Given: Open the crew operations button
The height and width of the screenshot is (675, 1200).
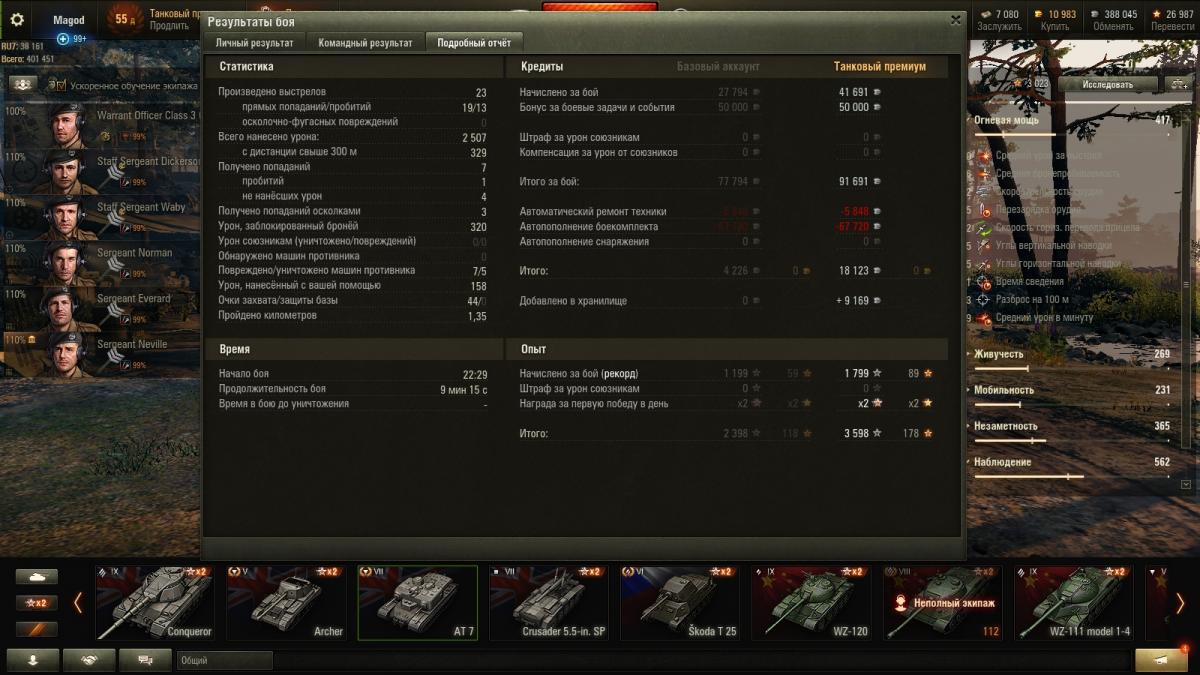Looking at the screenshot, I should [x=23, y=84].
